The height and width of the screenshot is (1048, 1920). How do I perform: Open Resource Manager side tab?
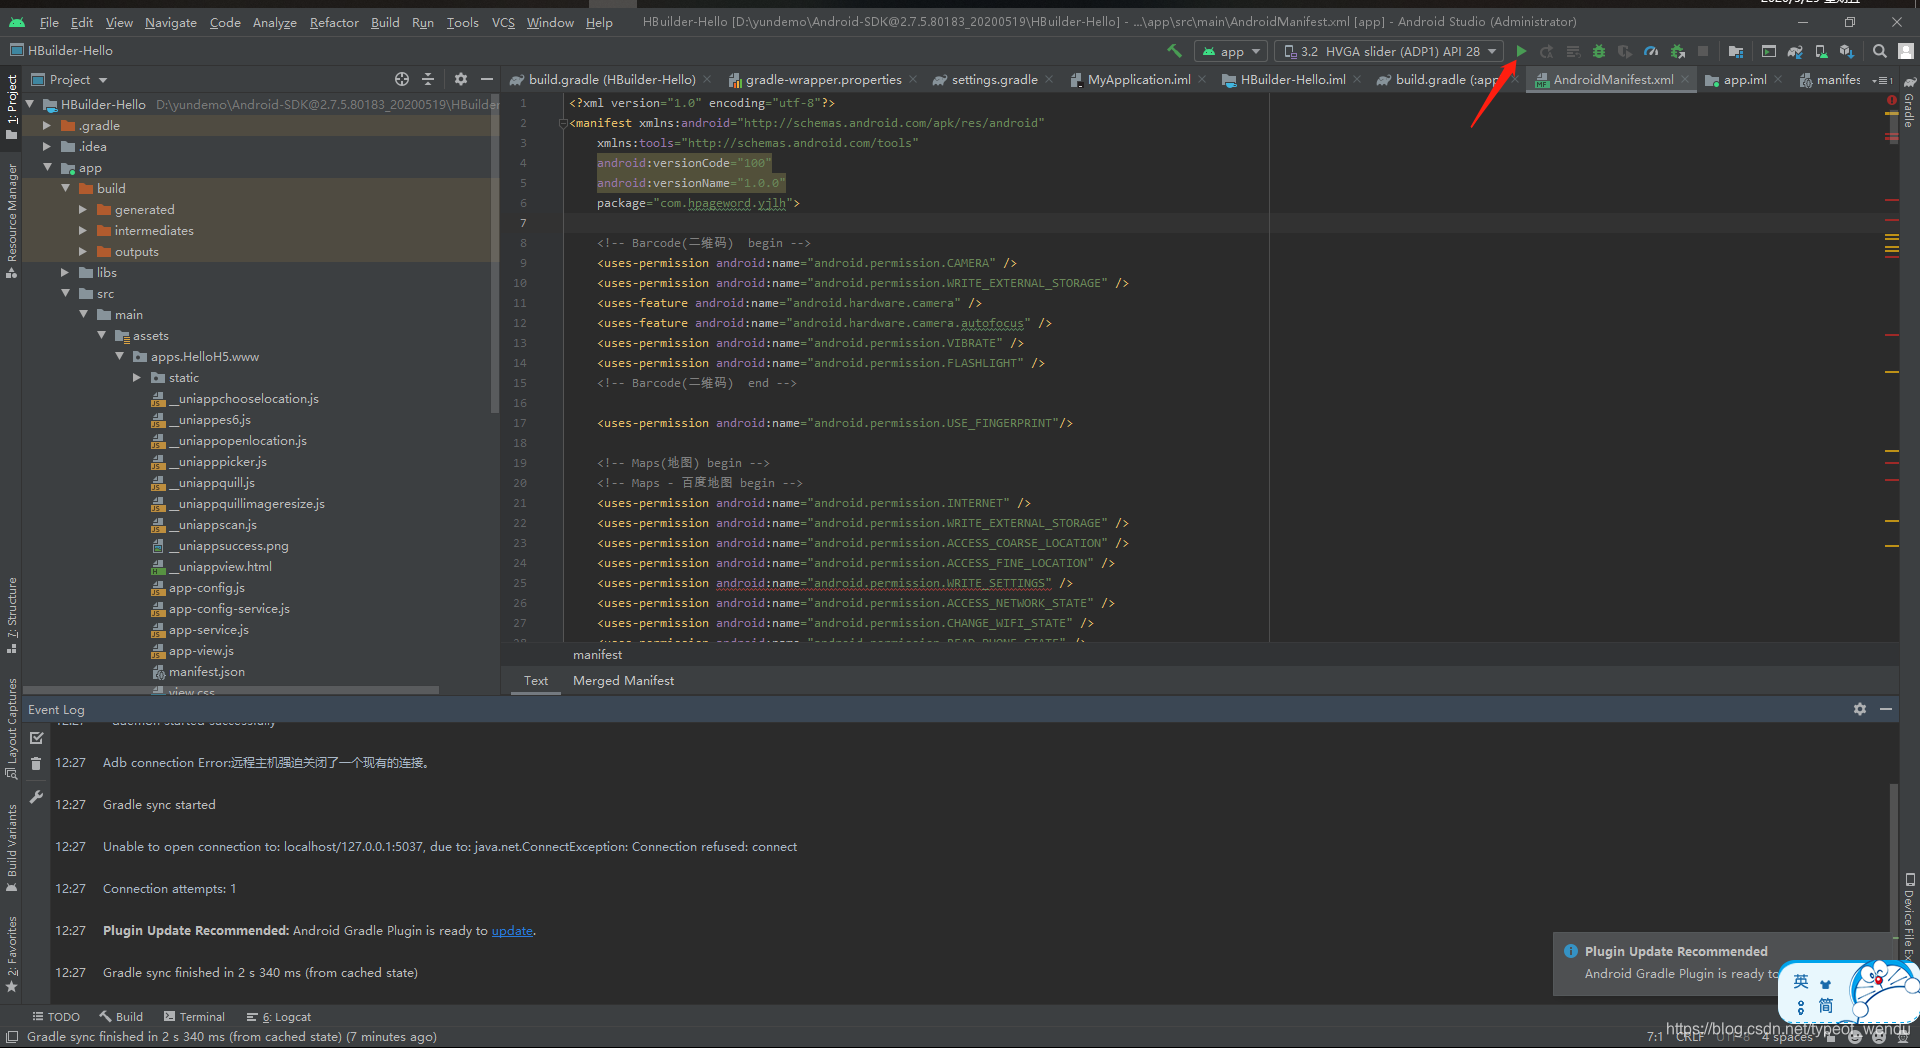(12, 221)
